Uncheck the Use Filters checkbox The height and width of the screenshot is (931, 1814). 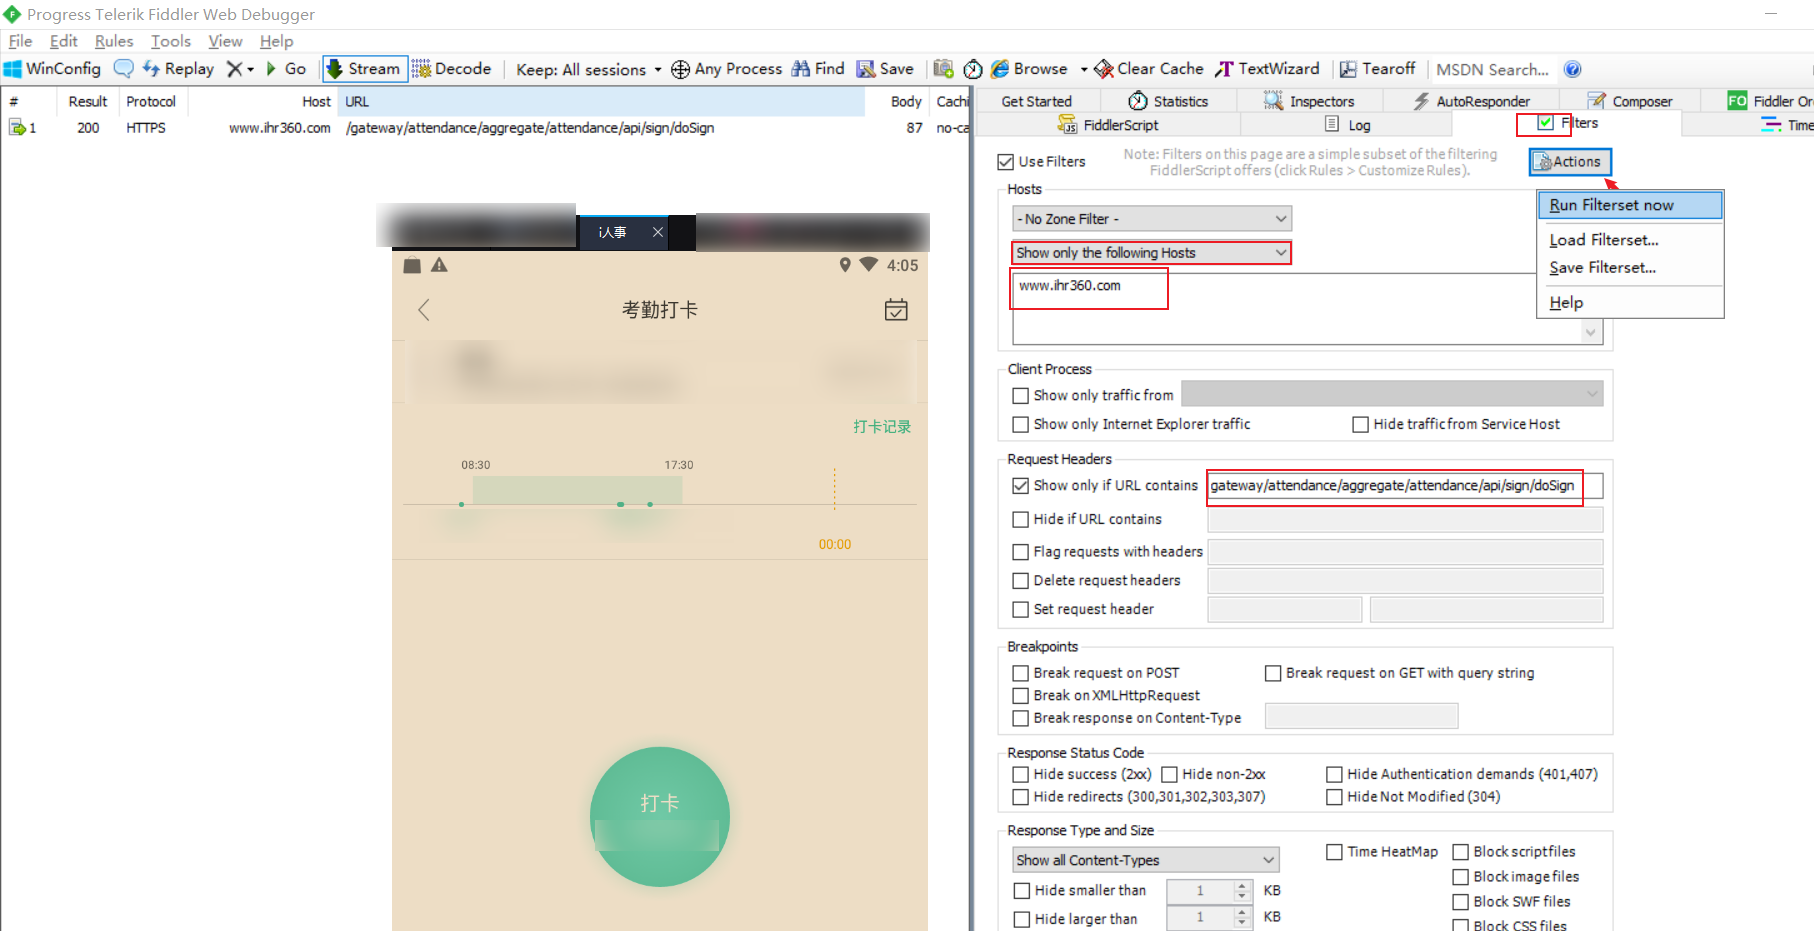1005,161
